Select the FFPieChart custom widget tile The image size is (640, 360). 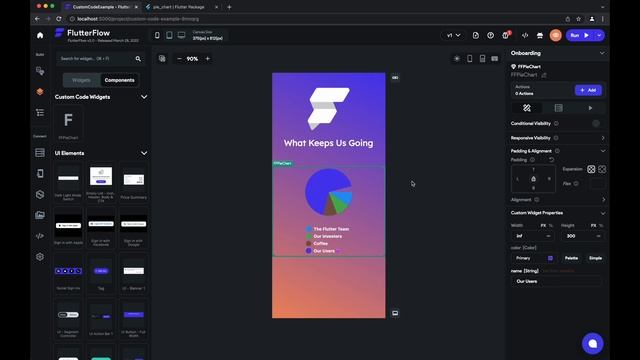68,124
